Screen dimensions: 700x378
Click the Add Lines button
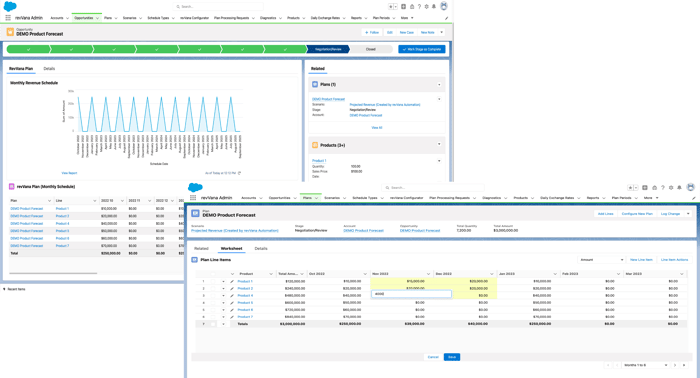tap(605, 214)
